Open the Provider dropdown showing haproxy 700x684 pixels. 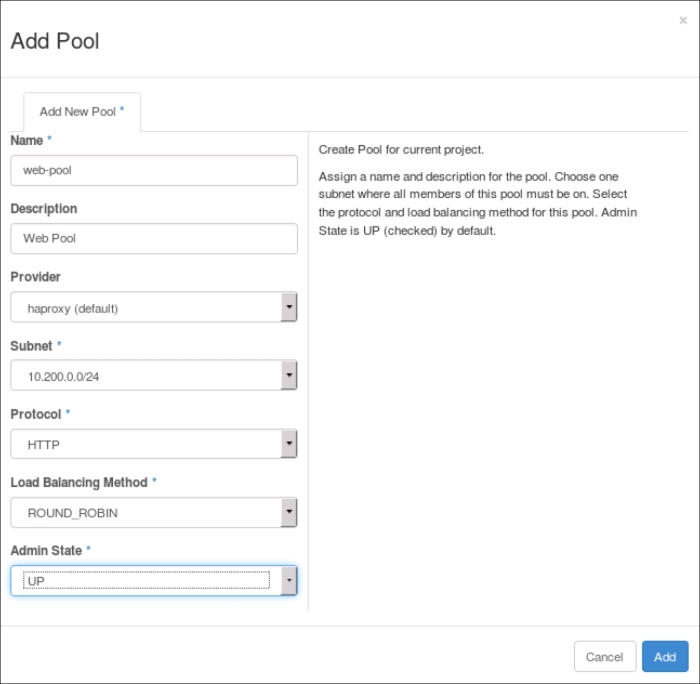[x=154, y=308]
